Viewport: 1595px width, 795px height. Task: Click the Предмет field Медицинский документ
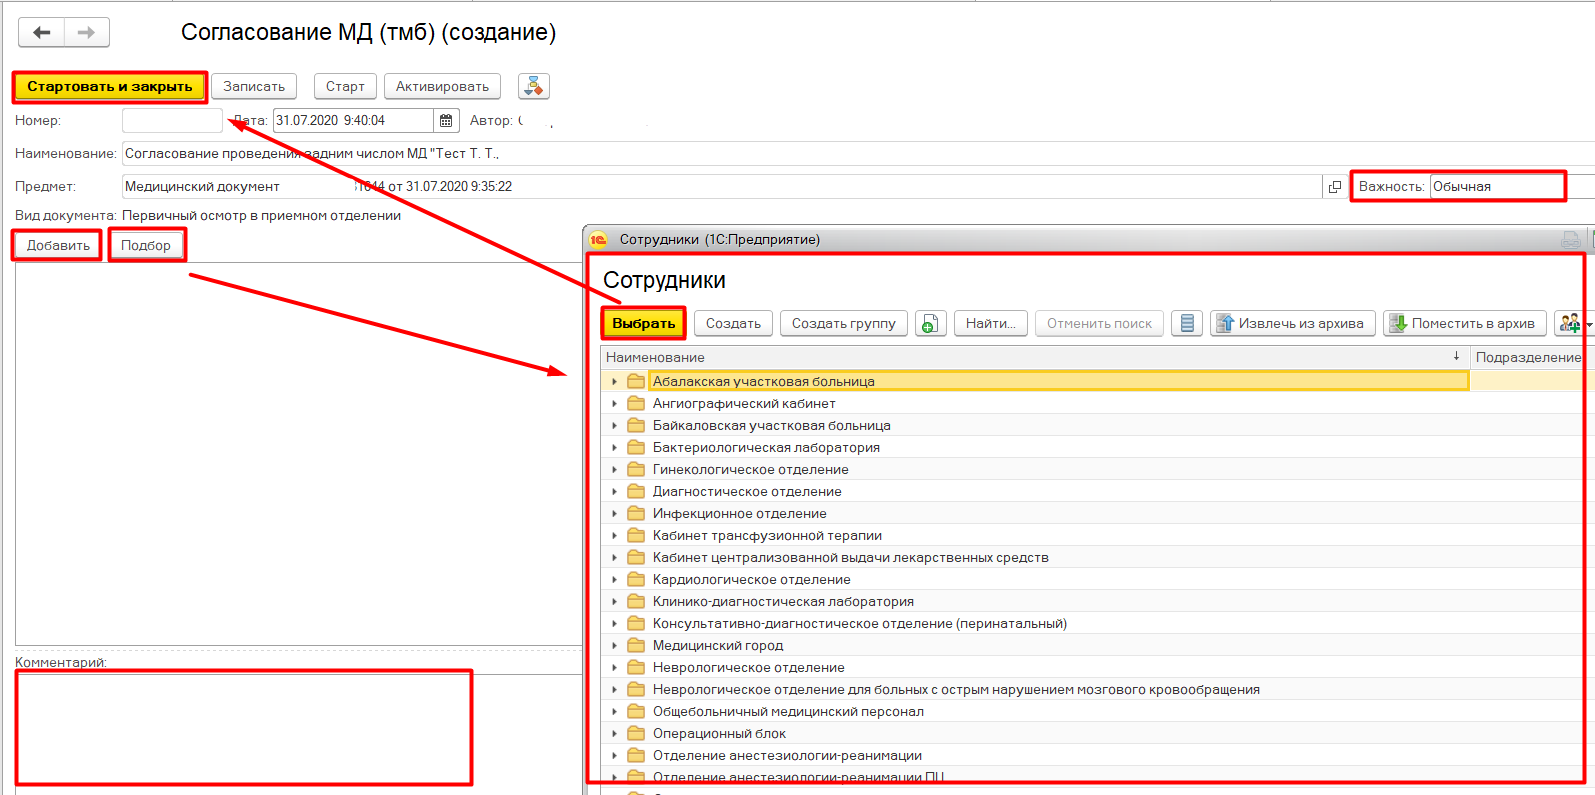coord(722,186)
